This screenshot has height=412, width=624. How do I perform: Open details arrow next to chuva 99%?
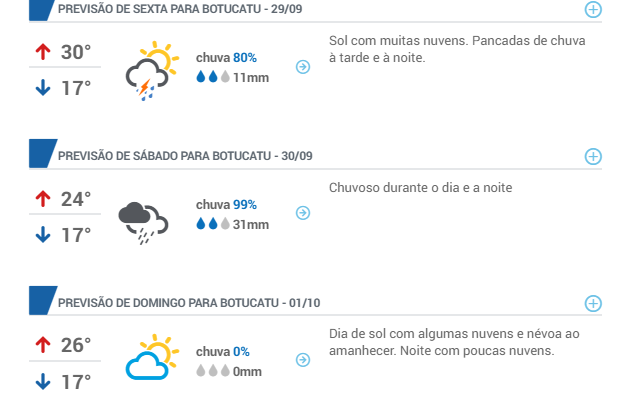click(x=303, y=213)
